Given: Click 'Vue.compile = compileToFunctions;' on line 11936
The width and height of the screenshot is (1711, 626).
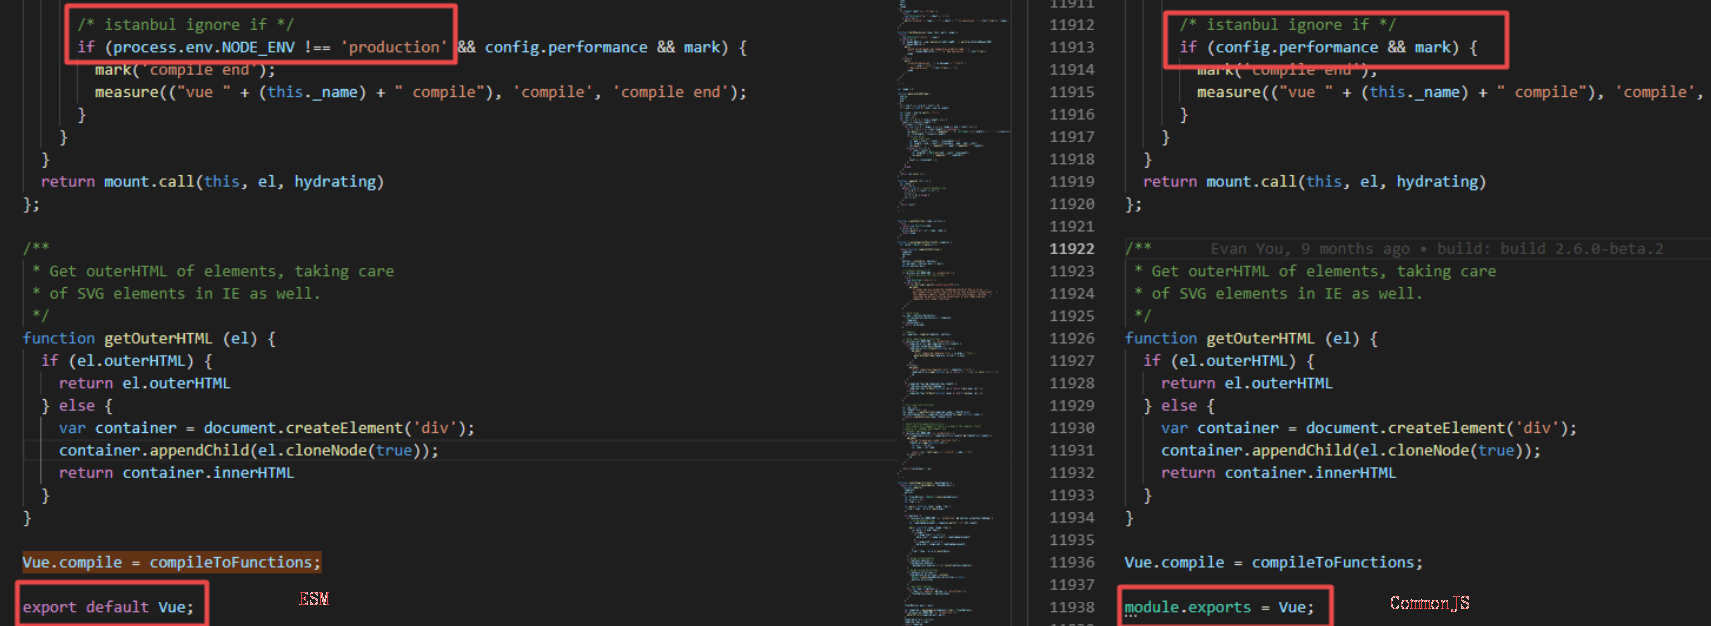Looking at the screenshot, I should 1273,563.
